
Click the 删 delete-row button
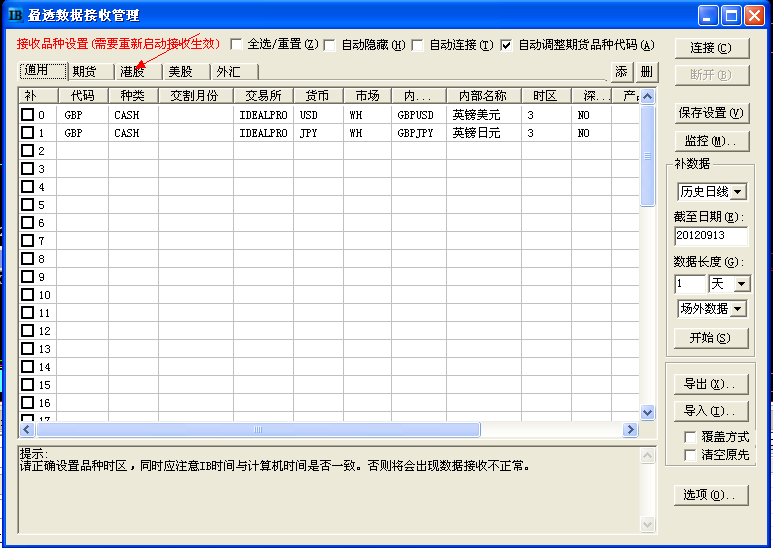[x=647, y=72]
